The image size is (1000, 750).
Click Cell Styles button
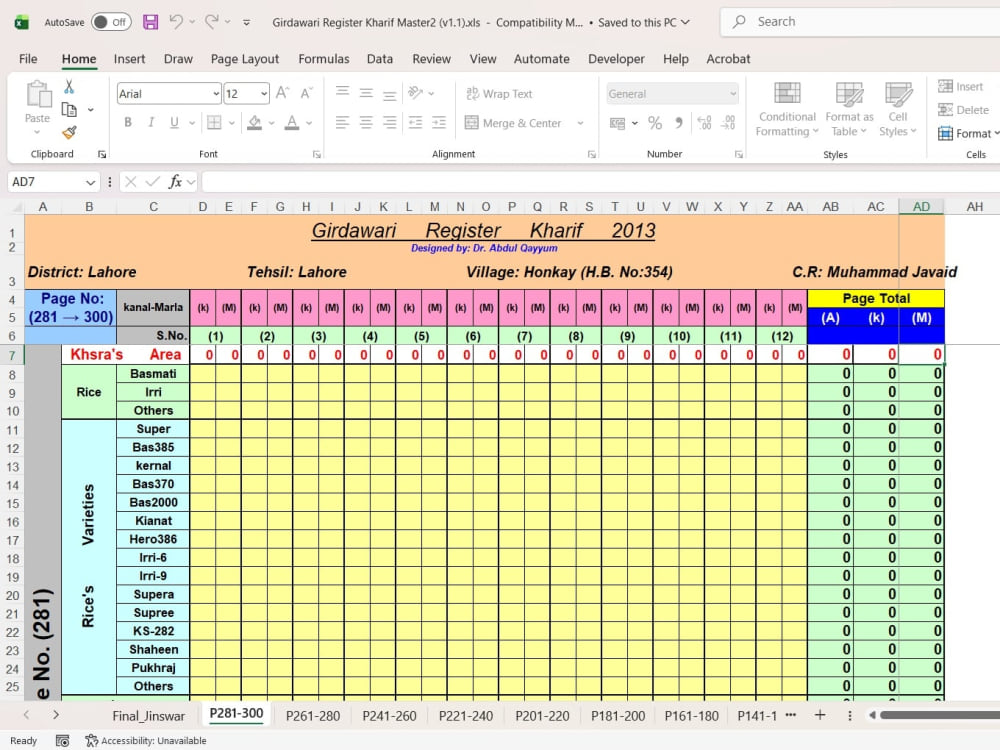click(x=898, y=110)
